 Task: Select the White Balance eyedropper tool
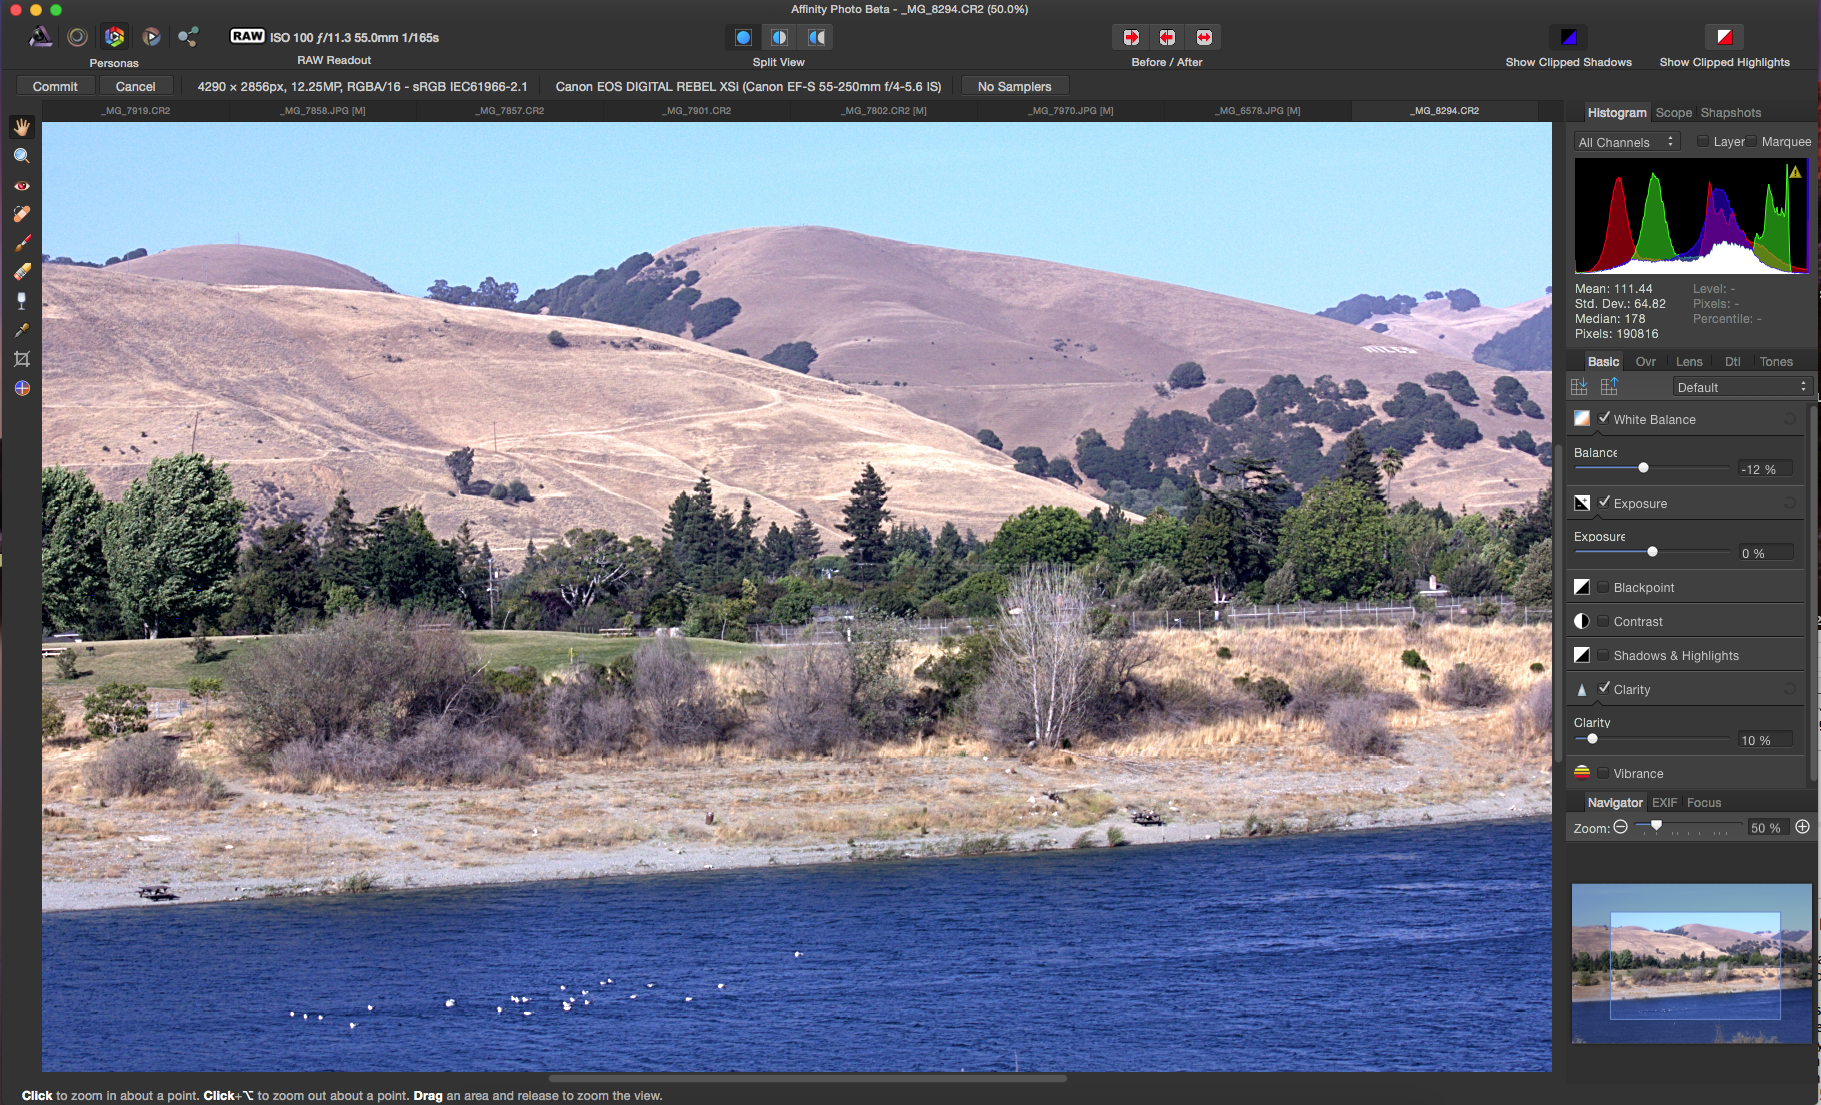pyautogui.click(x=22, y=329)
